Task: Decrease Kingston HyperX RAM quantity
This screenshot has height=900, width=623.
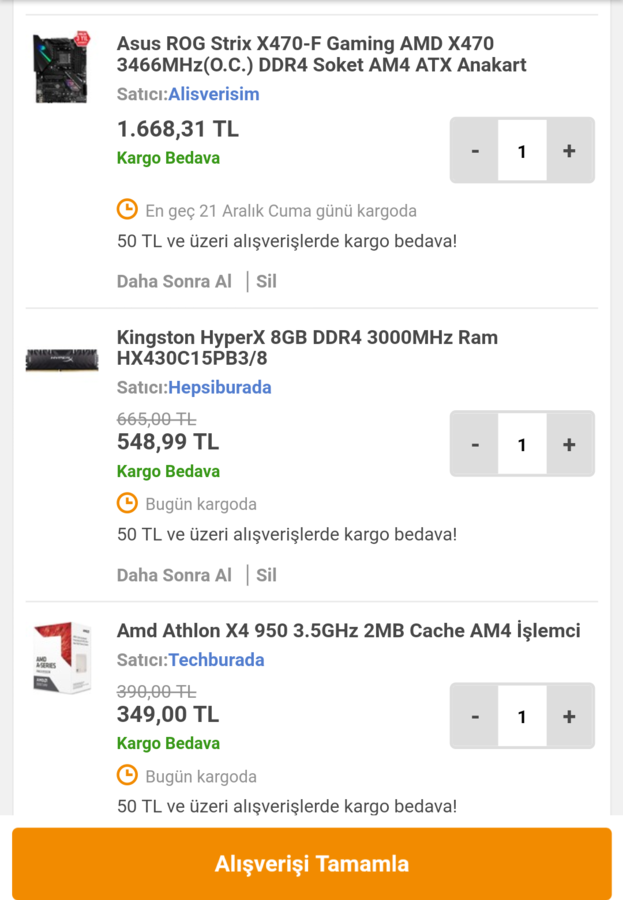Action: pos(475,445)
